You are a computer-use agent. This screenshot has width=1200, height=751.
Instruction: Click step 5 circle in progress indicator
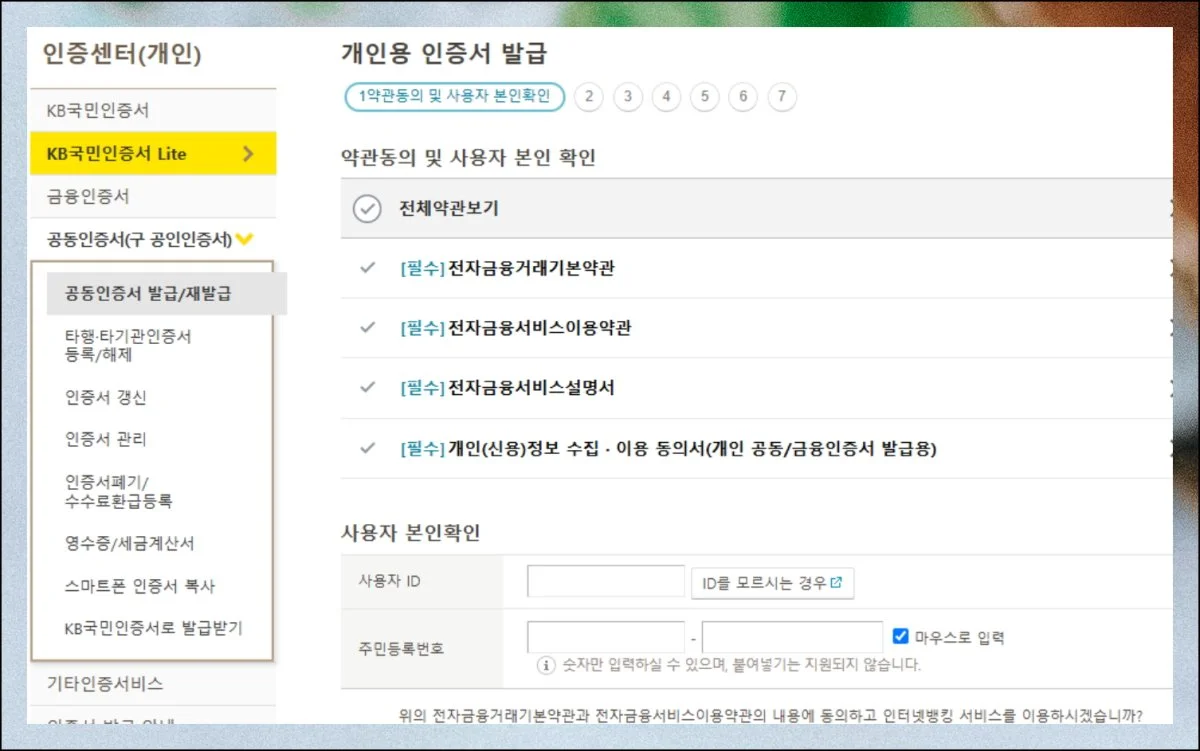tap(704, 97)
